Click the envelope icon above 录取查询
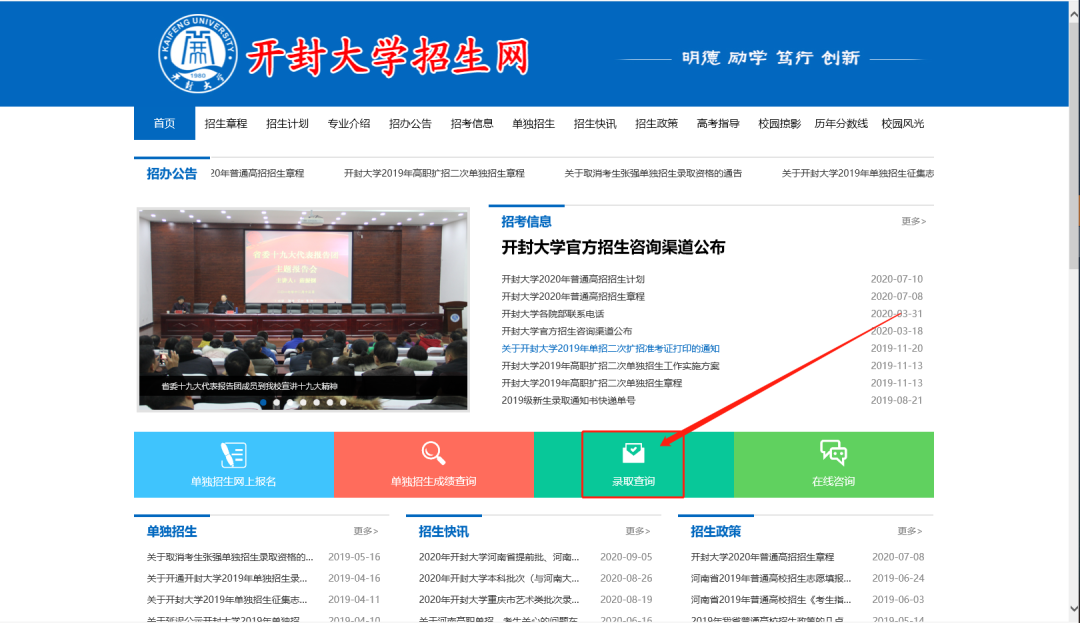Viewport: 1080px width, 623px height. pos(633,453)
